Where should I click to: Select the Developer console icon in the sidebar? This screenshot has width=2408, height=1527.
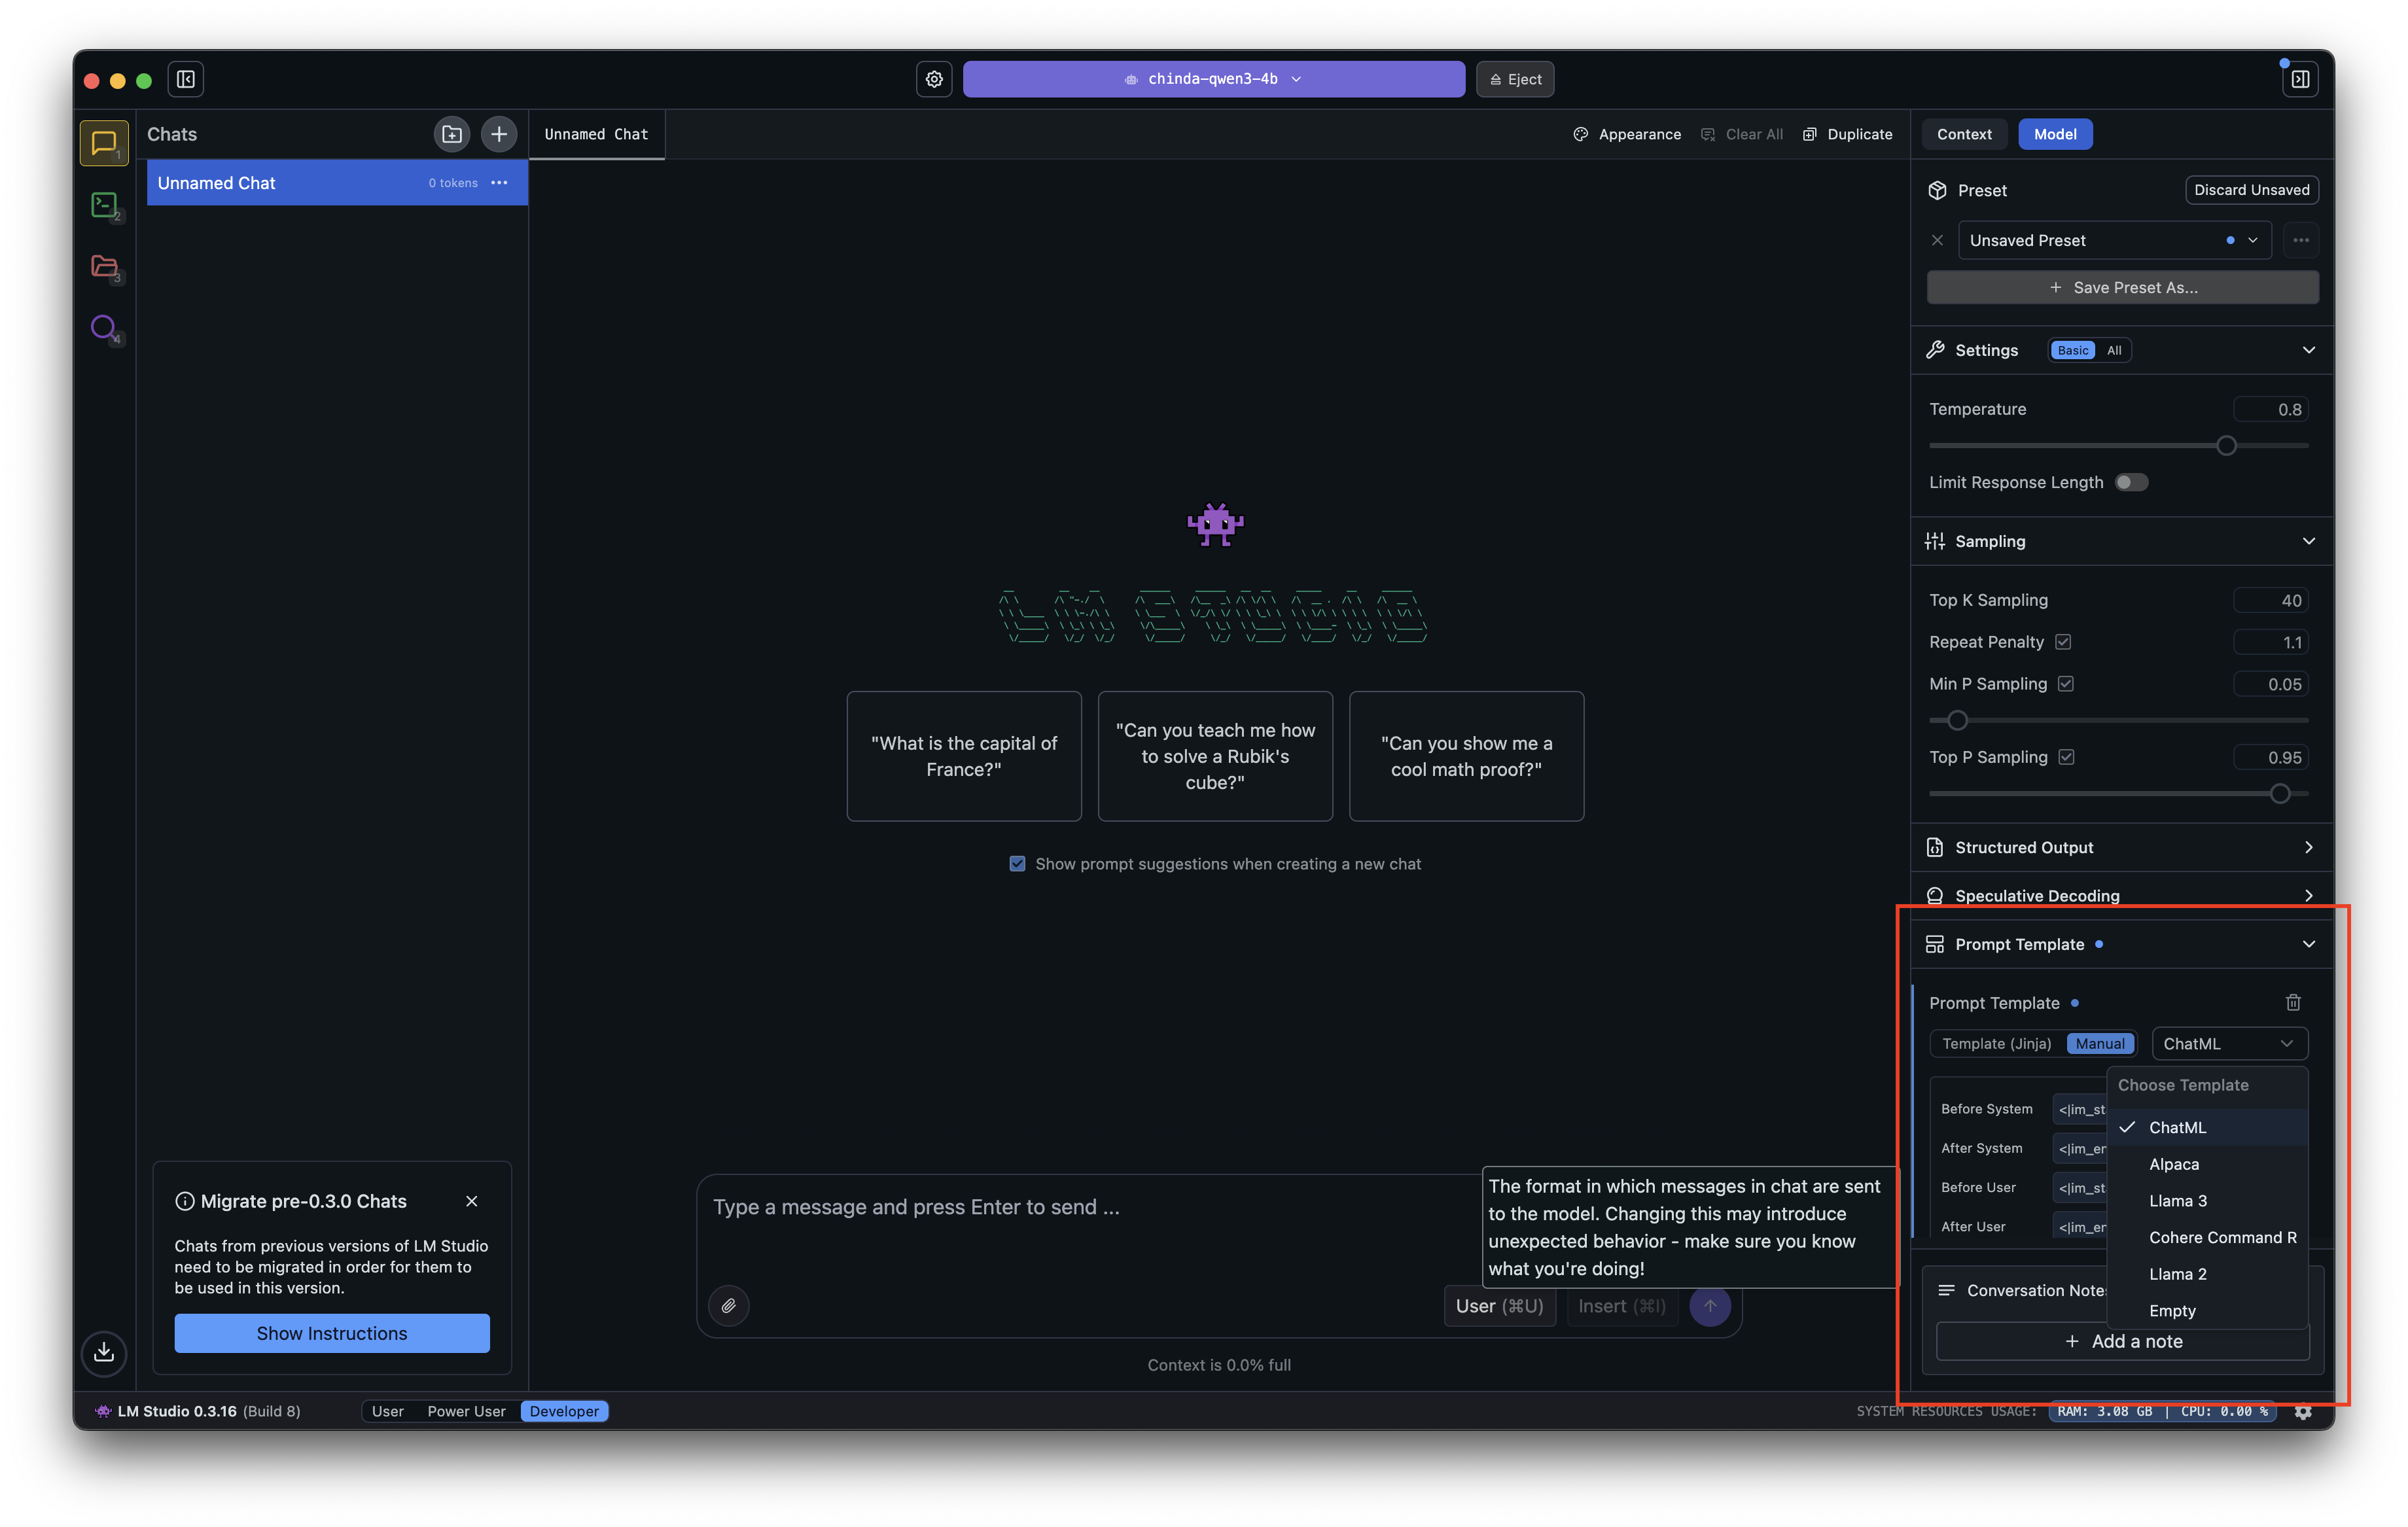(x=104, y=205)
